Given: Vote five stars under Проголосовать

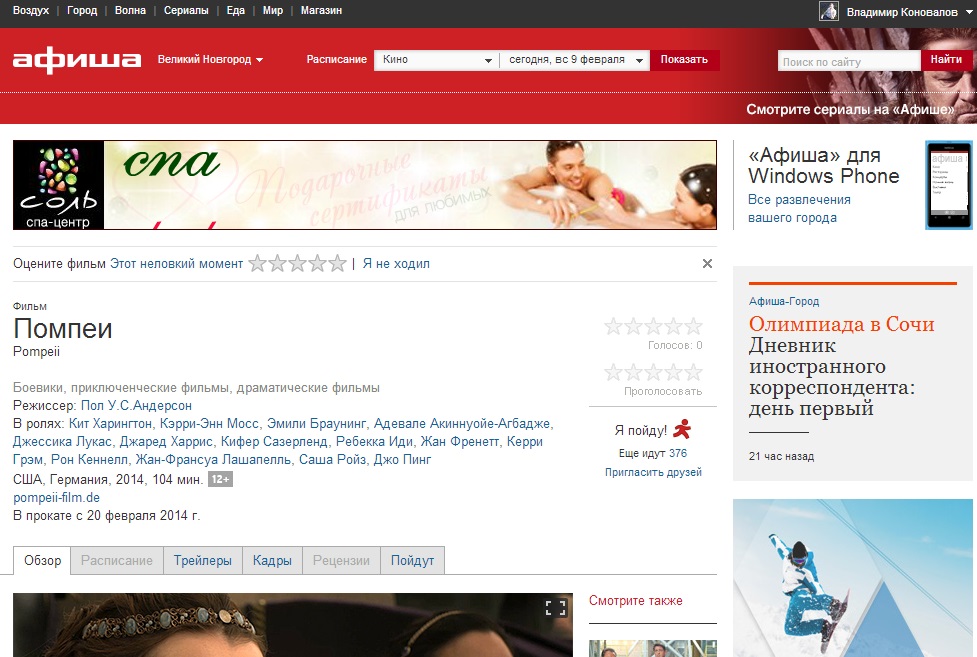Looking at the screenshot, I should point(693,373).
